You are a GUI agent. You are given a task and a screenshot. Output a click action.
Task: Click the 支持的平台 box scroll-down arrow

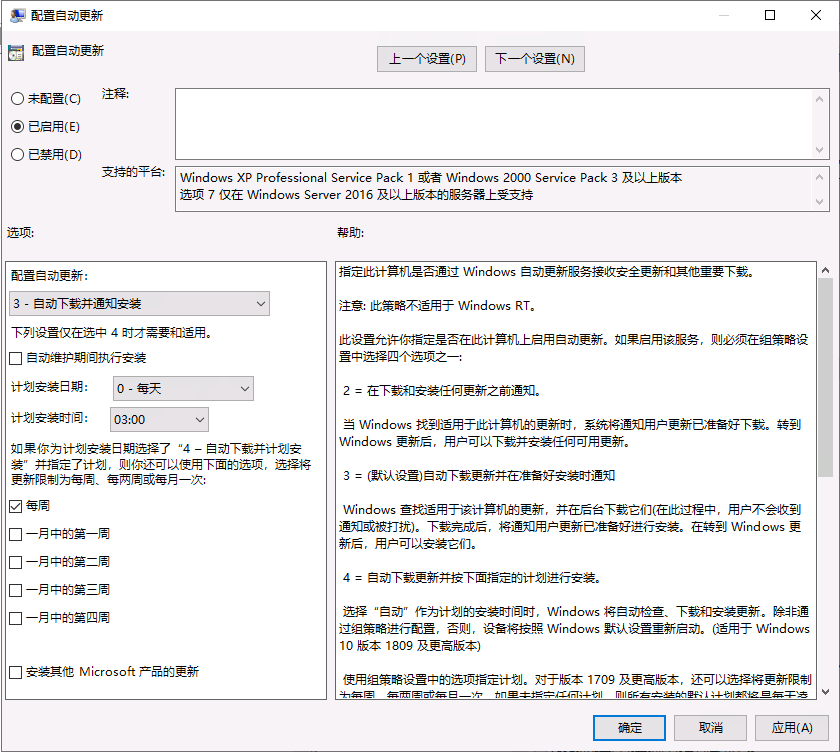(x=819, y=201)
